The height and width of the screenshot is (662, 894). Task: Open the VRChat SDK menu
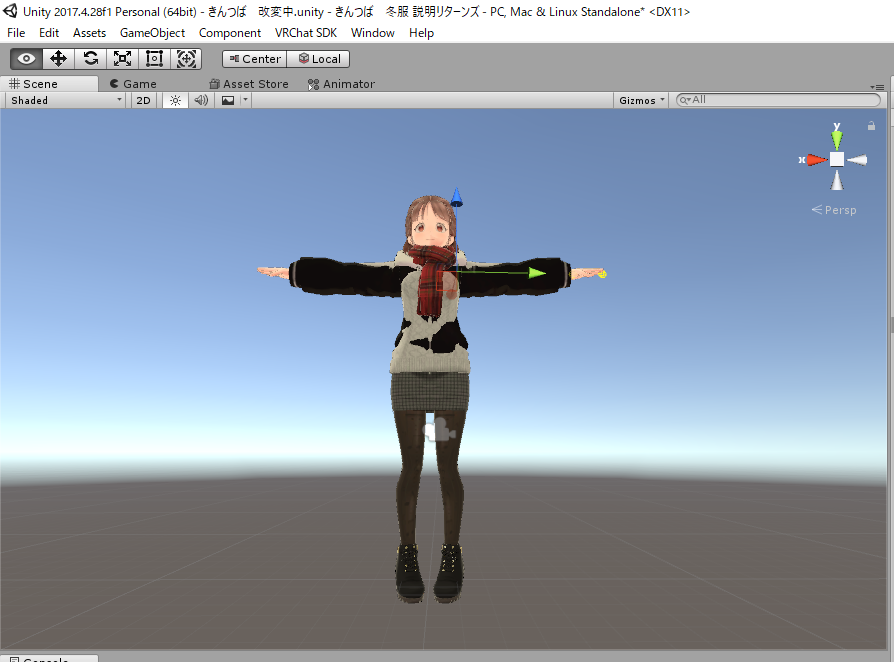[306, 33]
